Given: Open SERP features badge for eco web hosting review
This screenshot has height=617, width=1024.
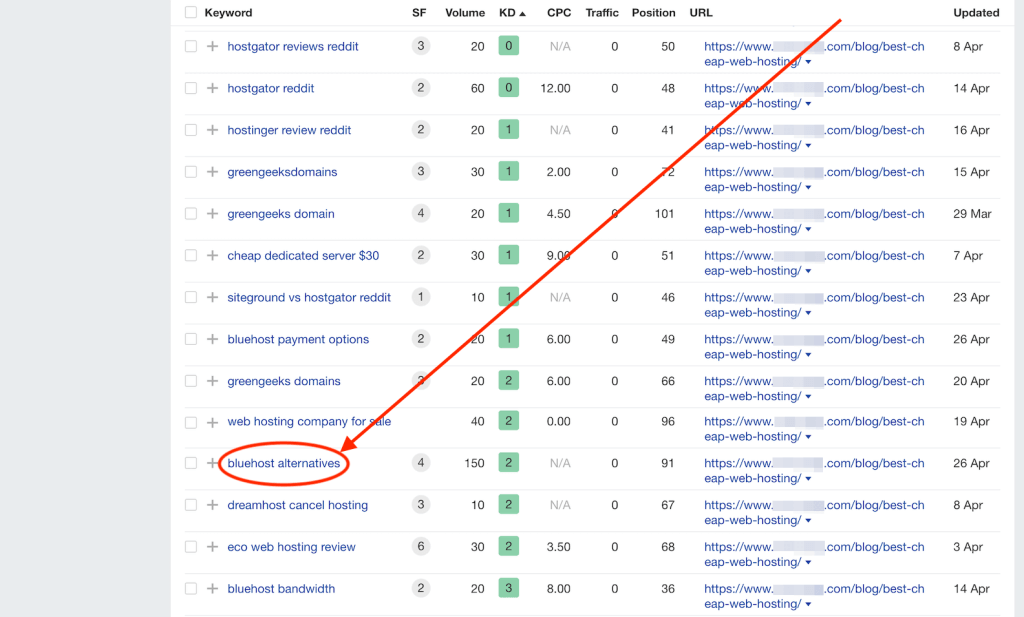Looking at the screenshot, I should click(x=421, y=546).
